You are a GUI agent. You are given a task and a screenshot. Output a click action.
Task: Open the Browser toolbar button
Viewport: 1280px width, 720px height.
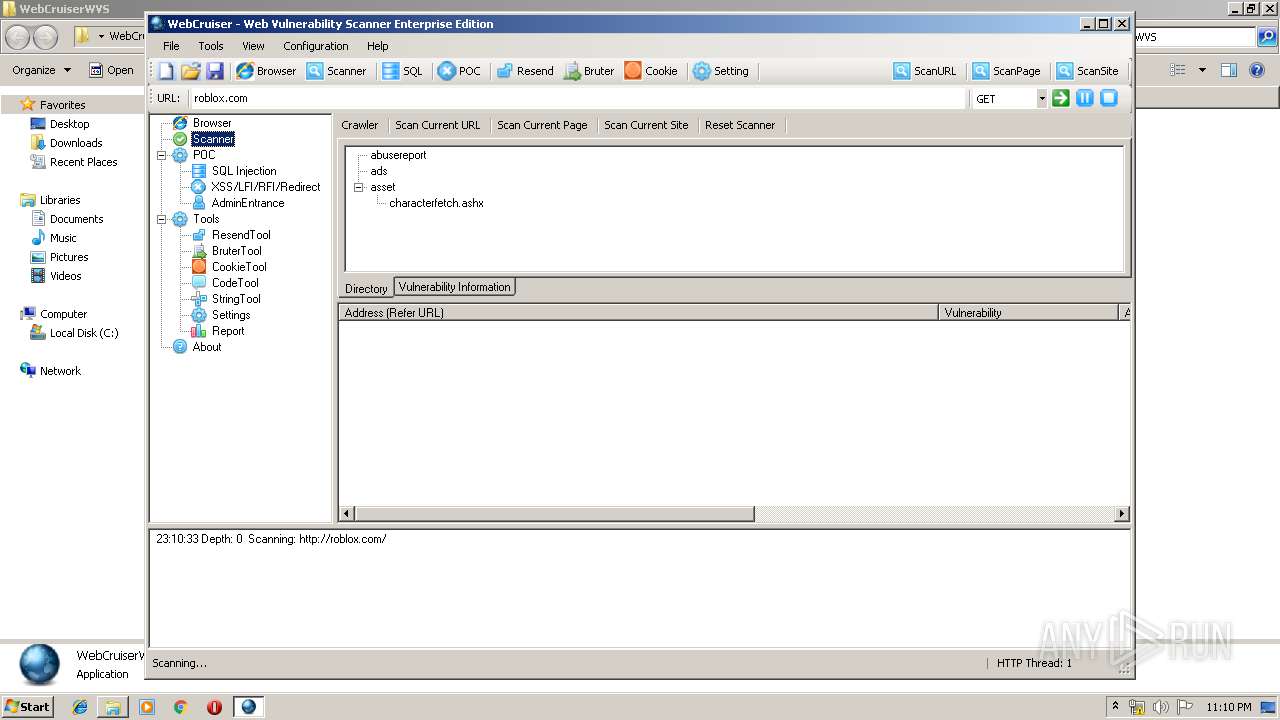pos(266,71)
